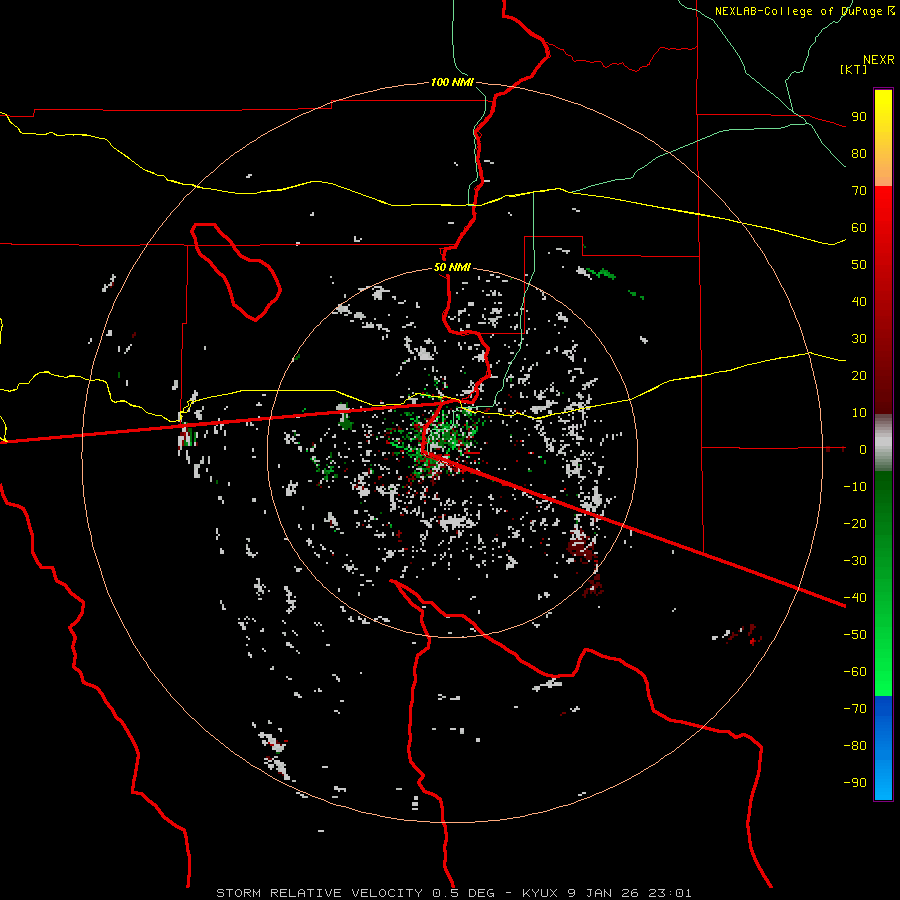Click the -90 value on the velocity scale

coord(855,783)
